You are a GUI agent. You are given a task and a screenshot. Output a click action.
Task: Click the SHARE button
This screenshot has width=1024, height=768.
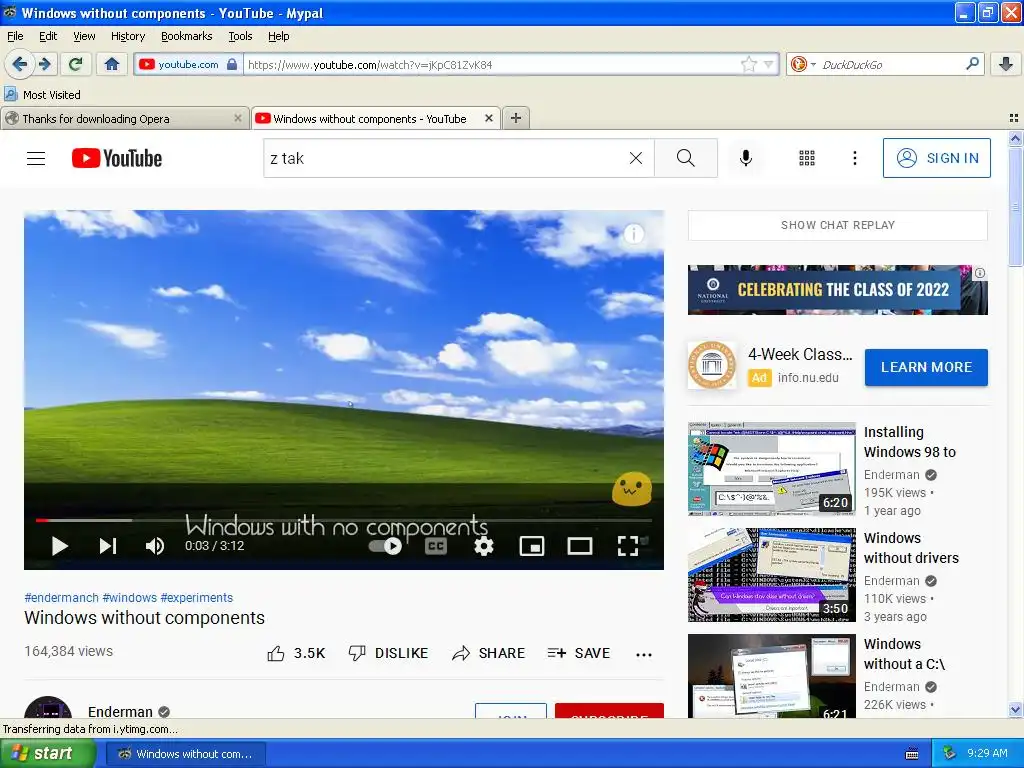coord(488,653)
